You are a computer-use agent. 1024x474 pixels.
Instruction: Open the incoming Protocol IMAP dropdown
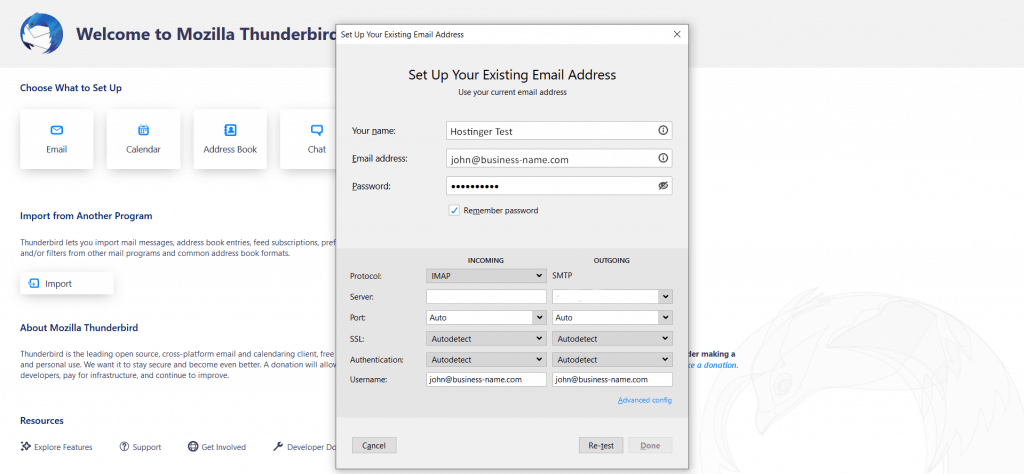coord(486,276)
